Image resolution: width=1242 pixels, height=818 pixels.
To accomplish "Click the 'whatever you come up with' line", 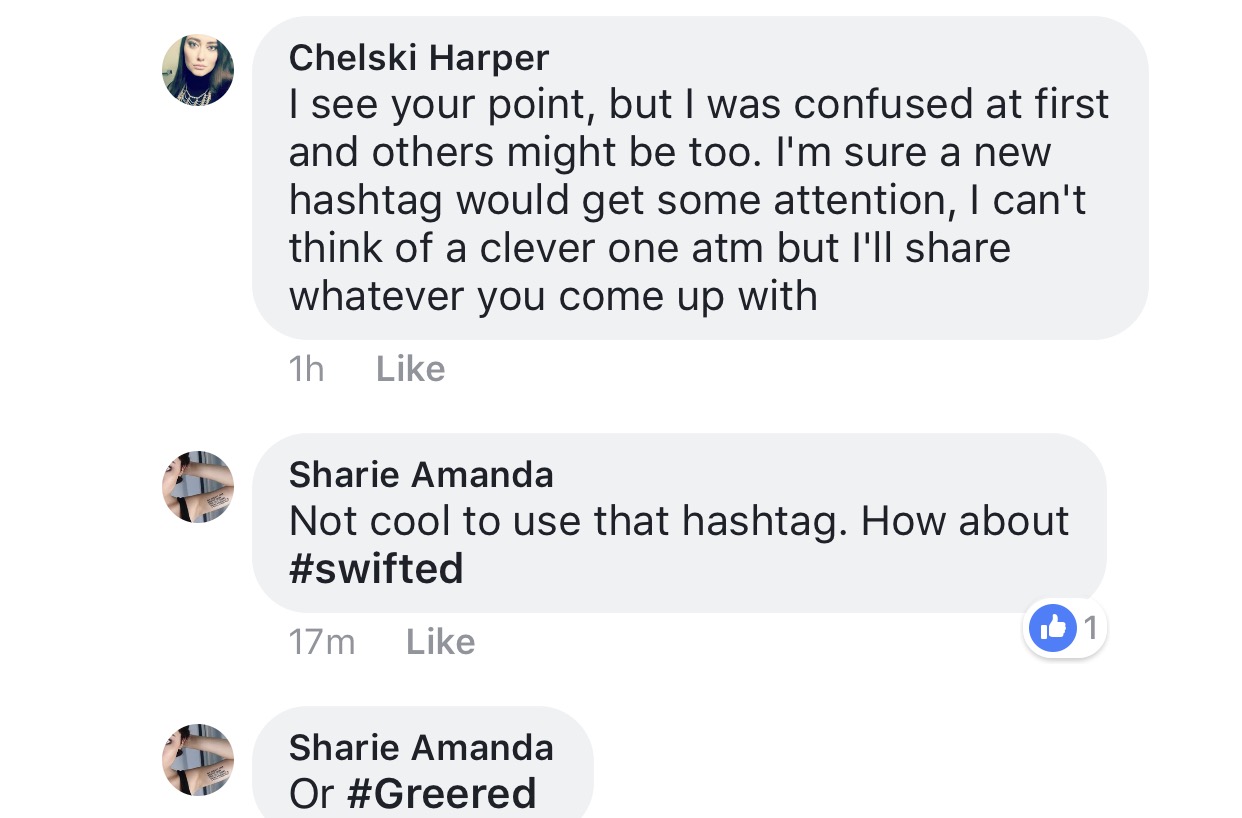I will 553,296.
